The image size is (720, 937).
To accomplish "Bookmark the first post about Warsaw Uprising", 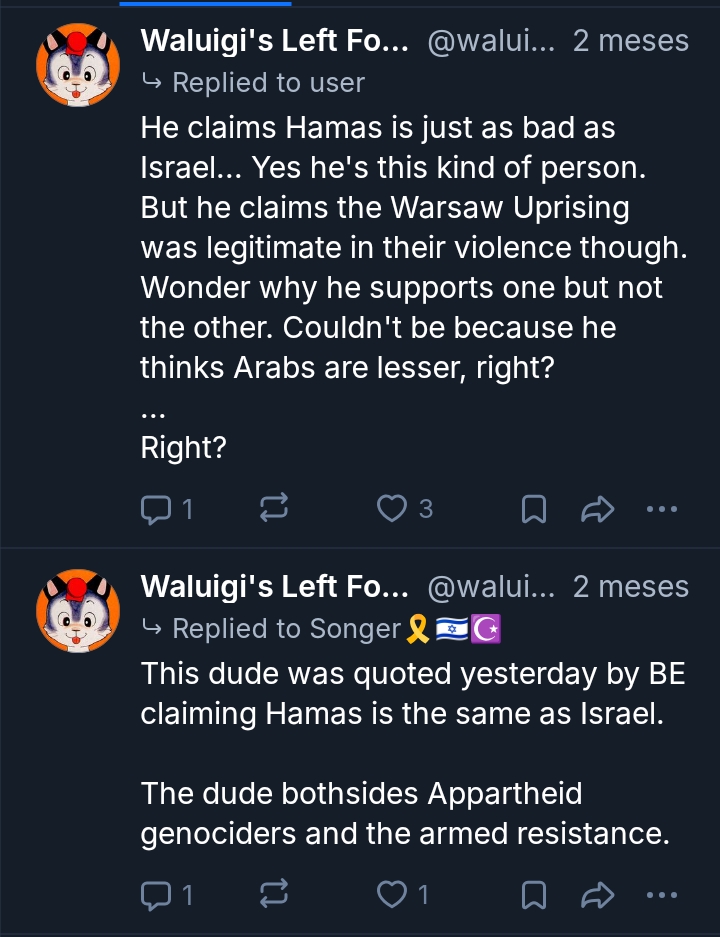I will [534, 510].
